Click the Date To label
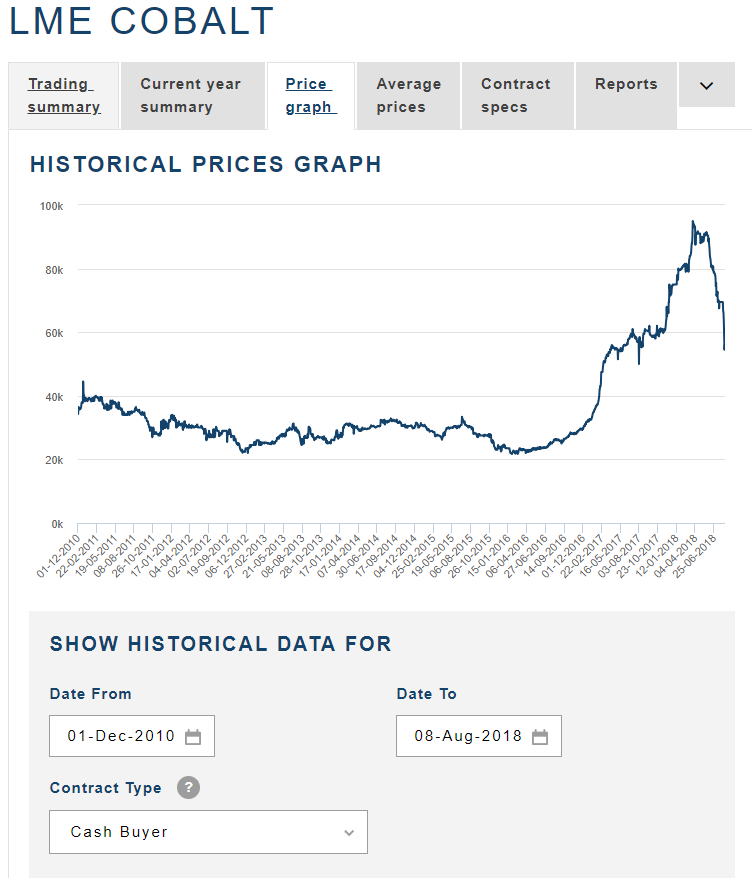Viewport: 752px width, 878px height. pos(427,694)
